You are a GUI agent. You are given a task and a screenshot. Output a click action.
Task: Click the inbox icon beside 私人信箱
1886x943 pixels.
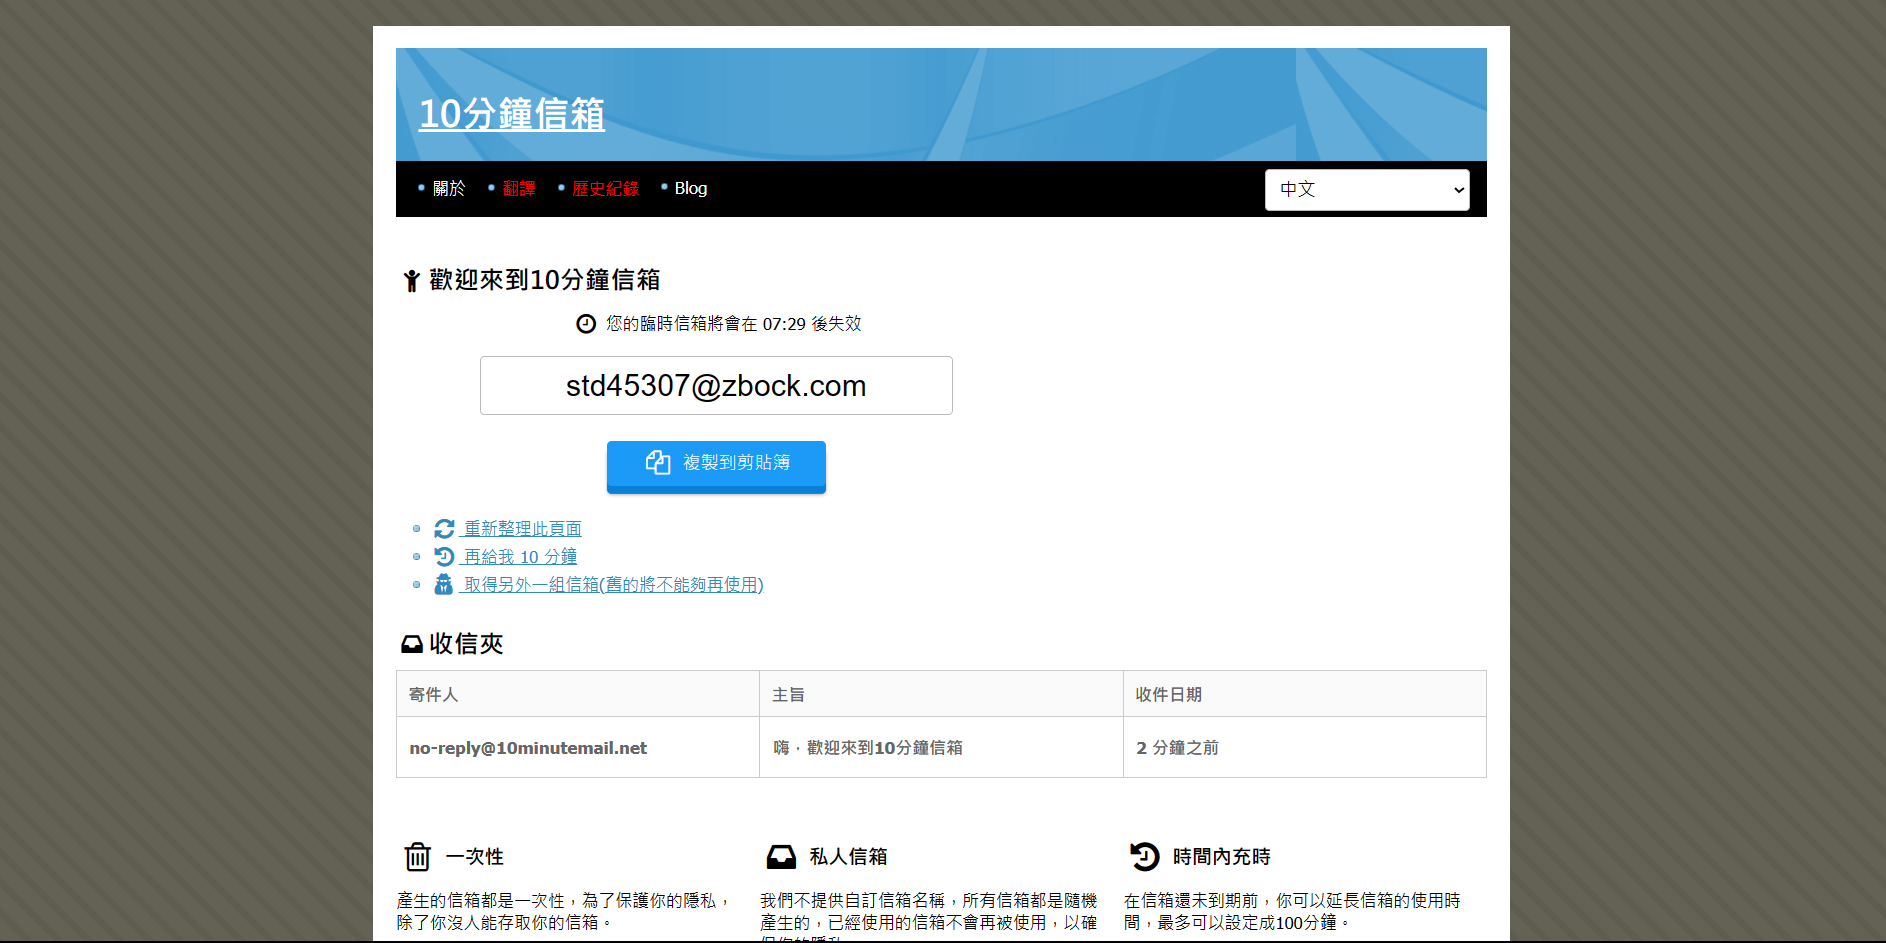781,857
